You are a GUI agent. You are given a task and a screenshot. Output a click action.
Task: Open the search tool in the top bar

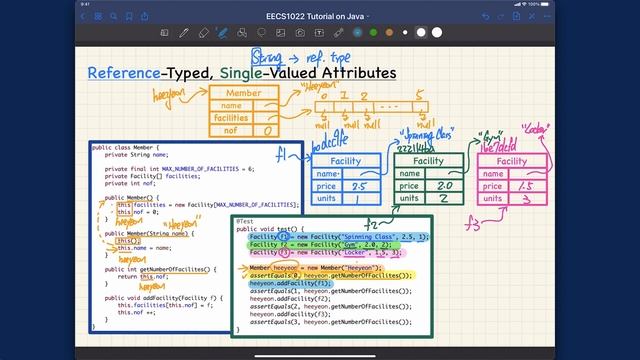114,16
